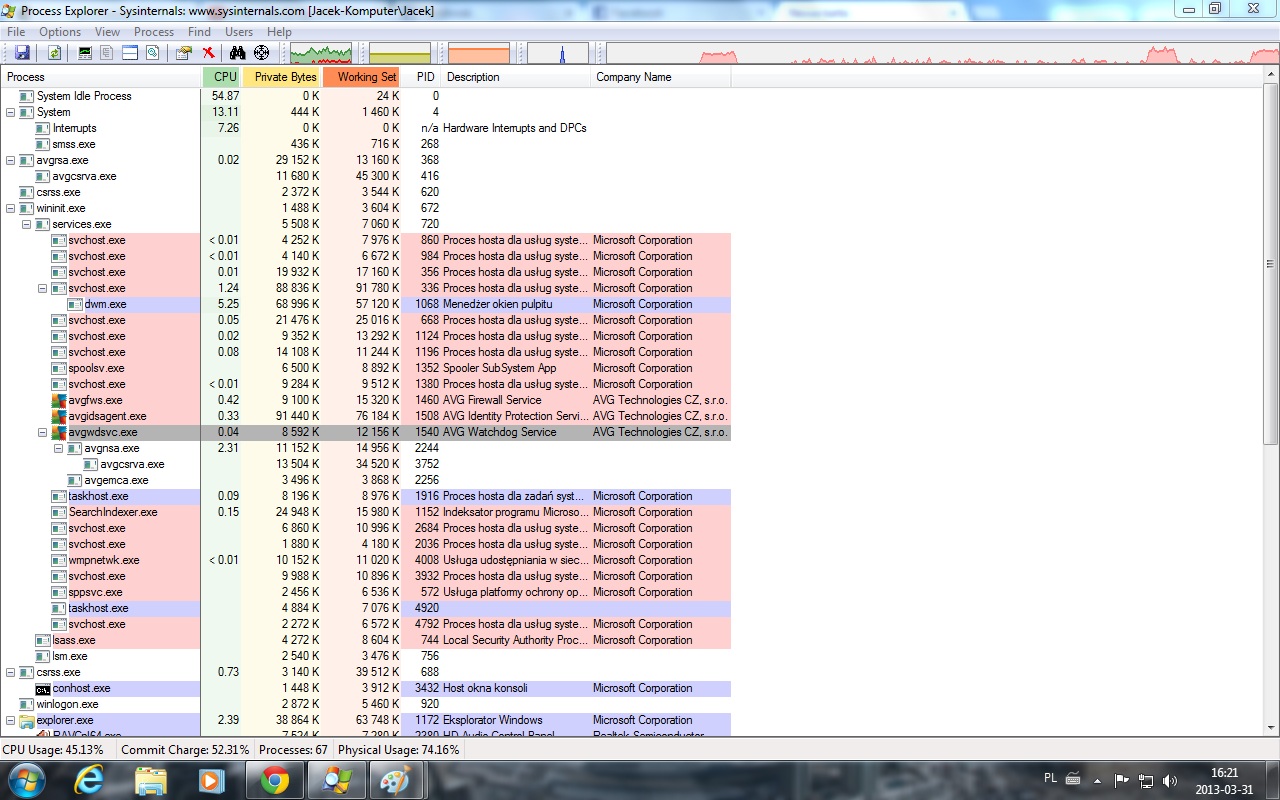Sort by the CPU column header
The image size is (1280, 800).
click(x=222, y=77)
